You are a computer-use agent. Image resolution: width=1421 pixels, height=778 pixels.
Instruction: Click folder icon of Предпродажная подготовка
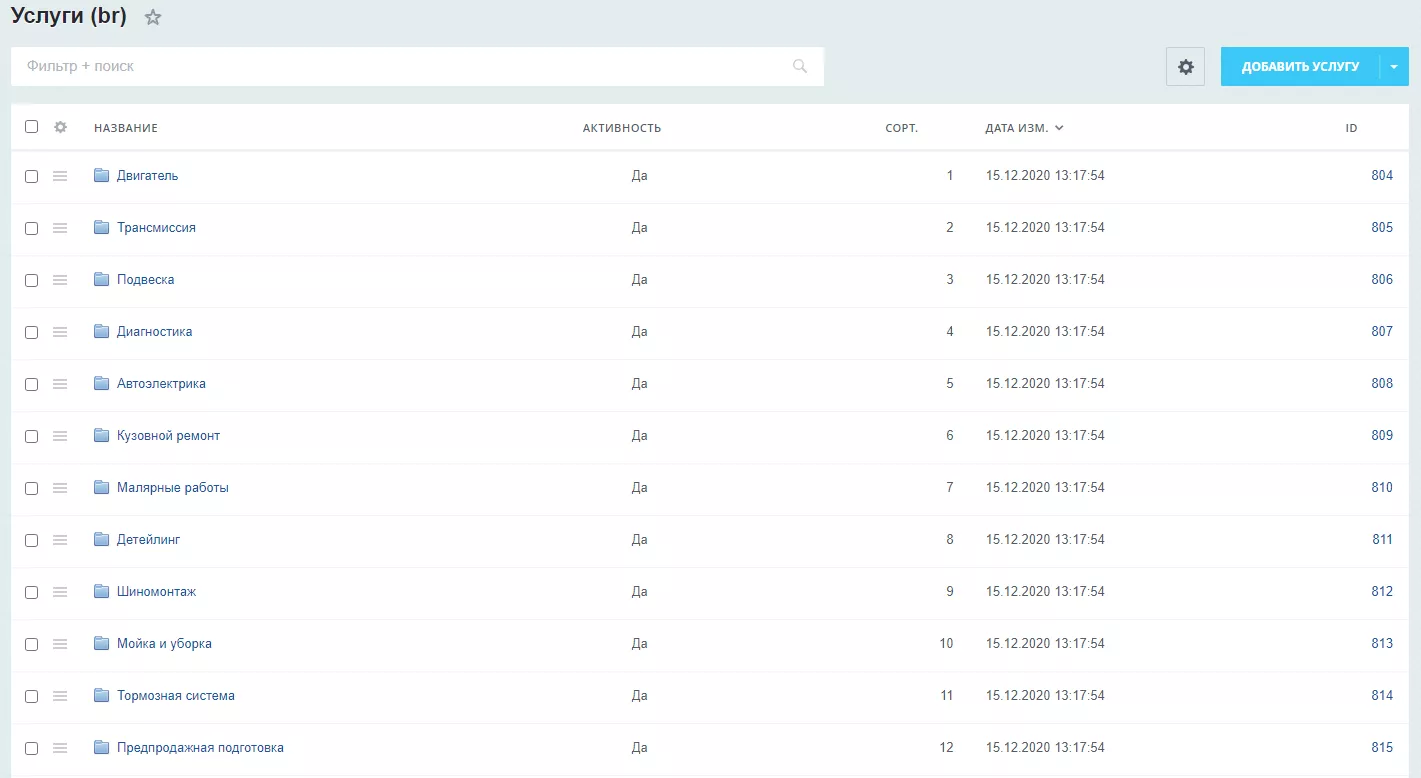[x=101, y=747]
